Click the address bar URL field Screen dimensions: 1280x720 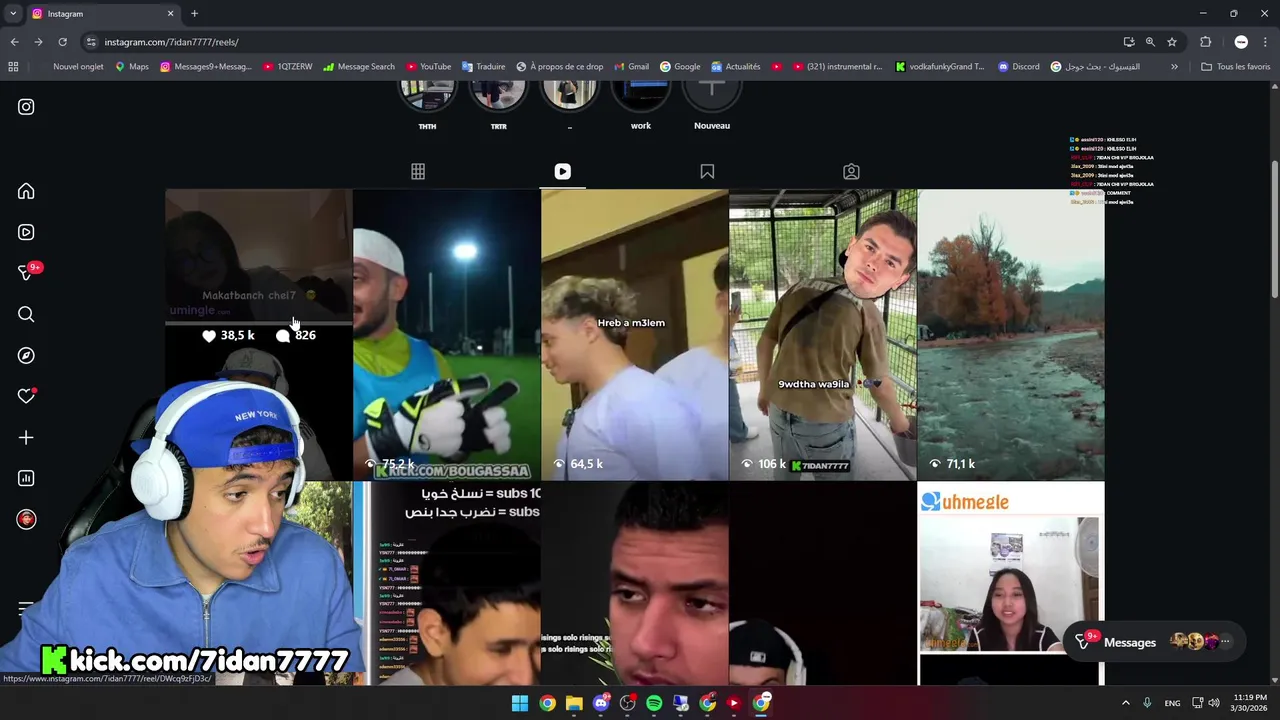[600, 42]
